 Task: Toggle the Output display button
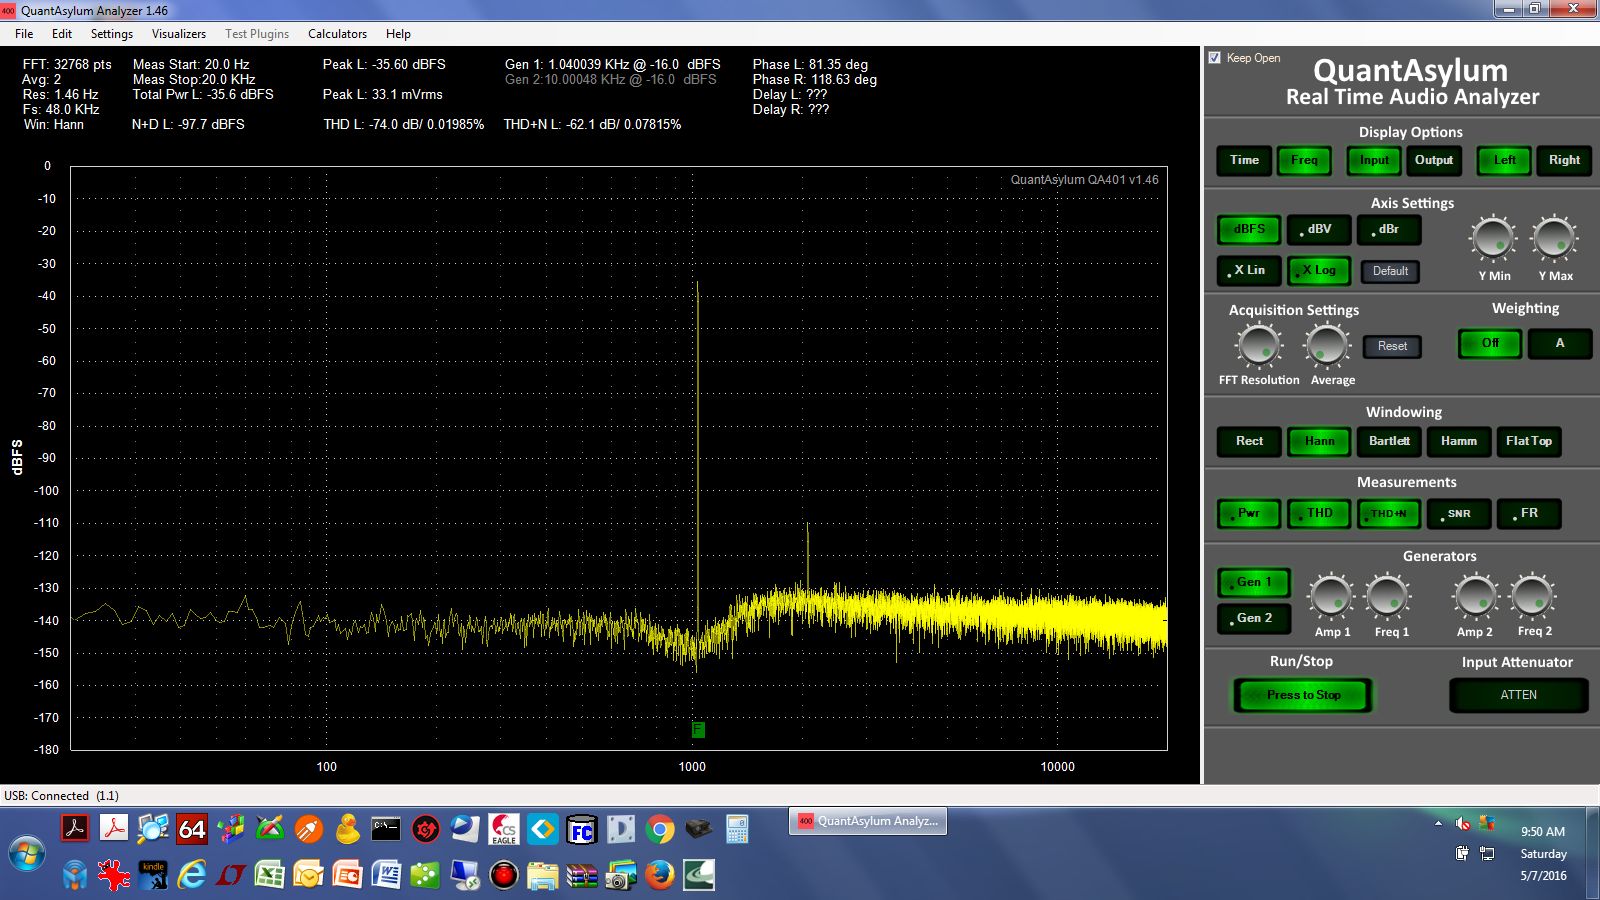[1434, 160]
